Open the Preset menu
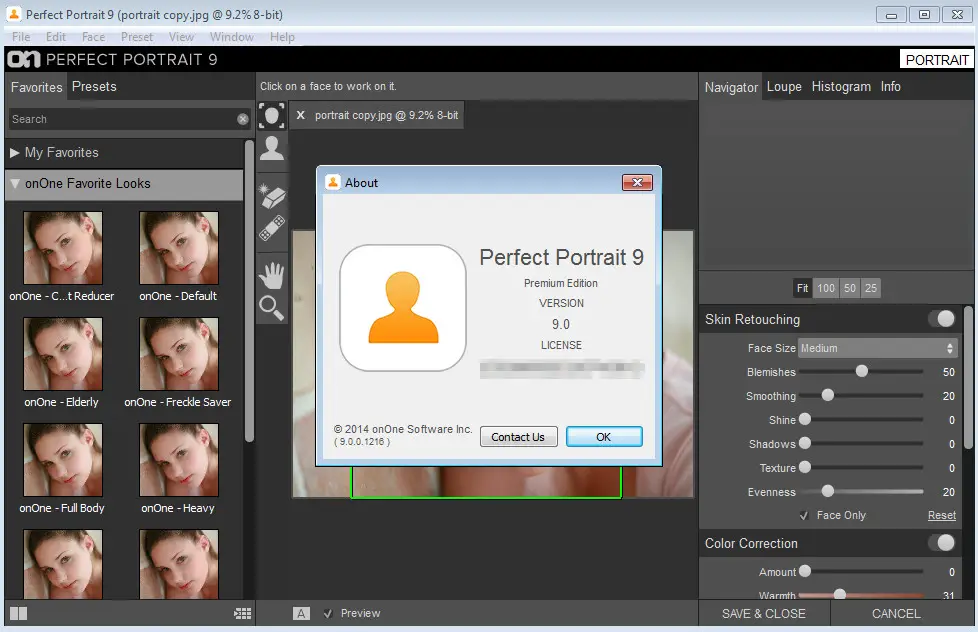The height and width of the screenshot is (632, 978). pyautogui.click(x=137, y=37)
